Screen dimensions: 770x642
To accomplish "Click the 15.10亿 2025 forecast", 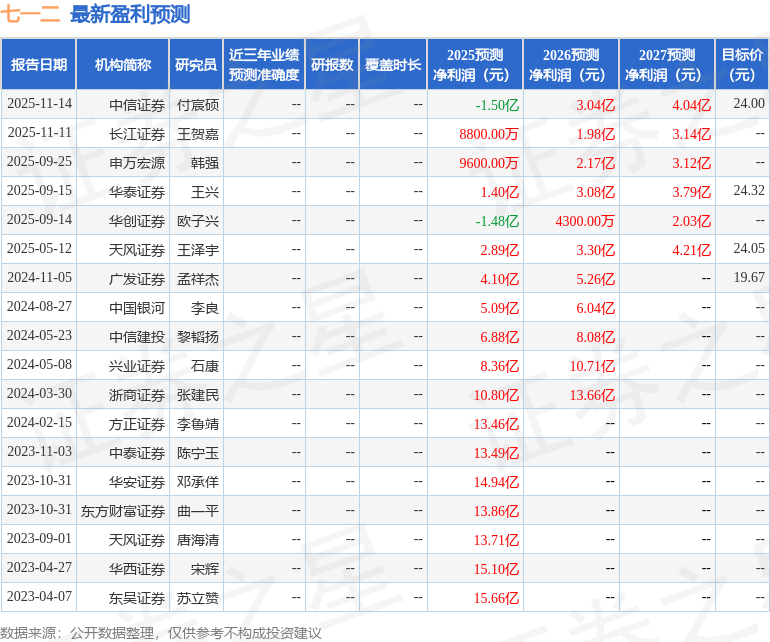I will 496,569.
